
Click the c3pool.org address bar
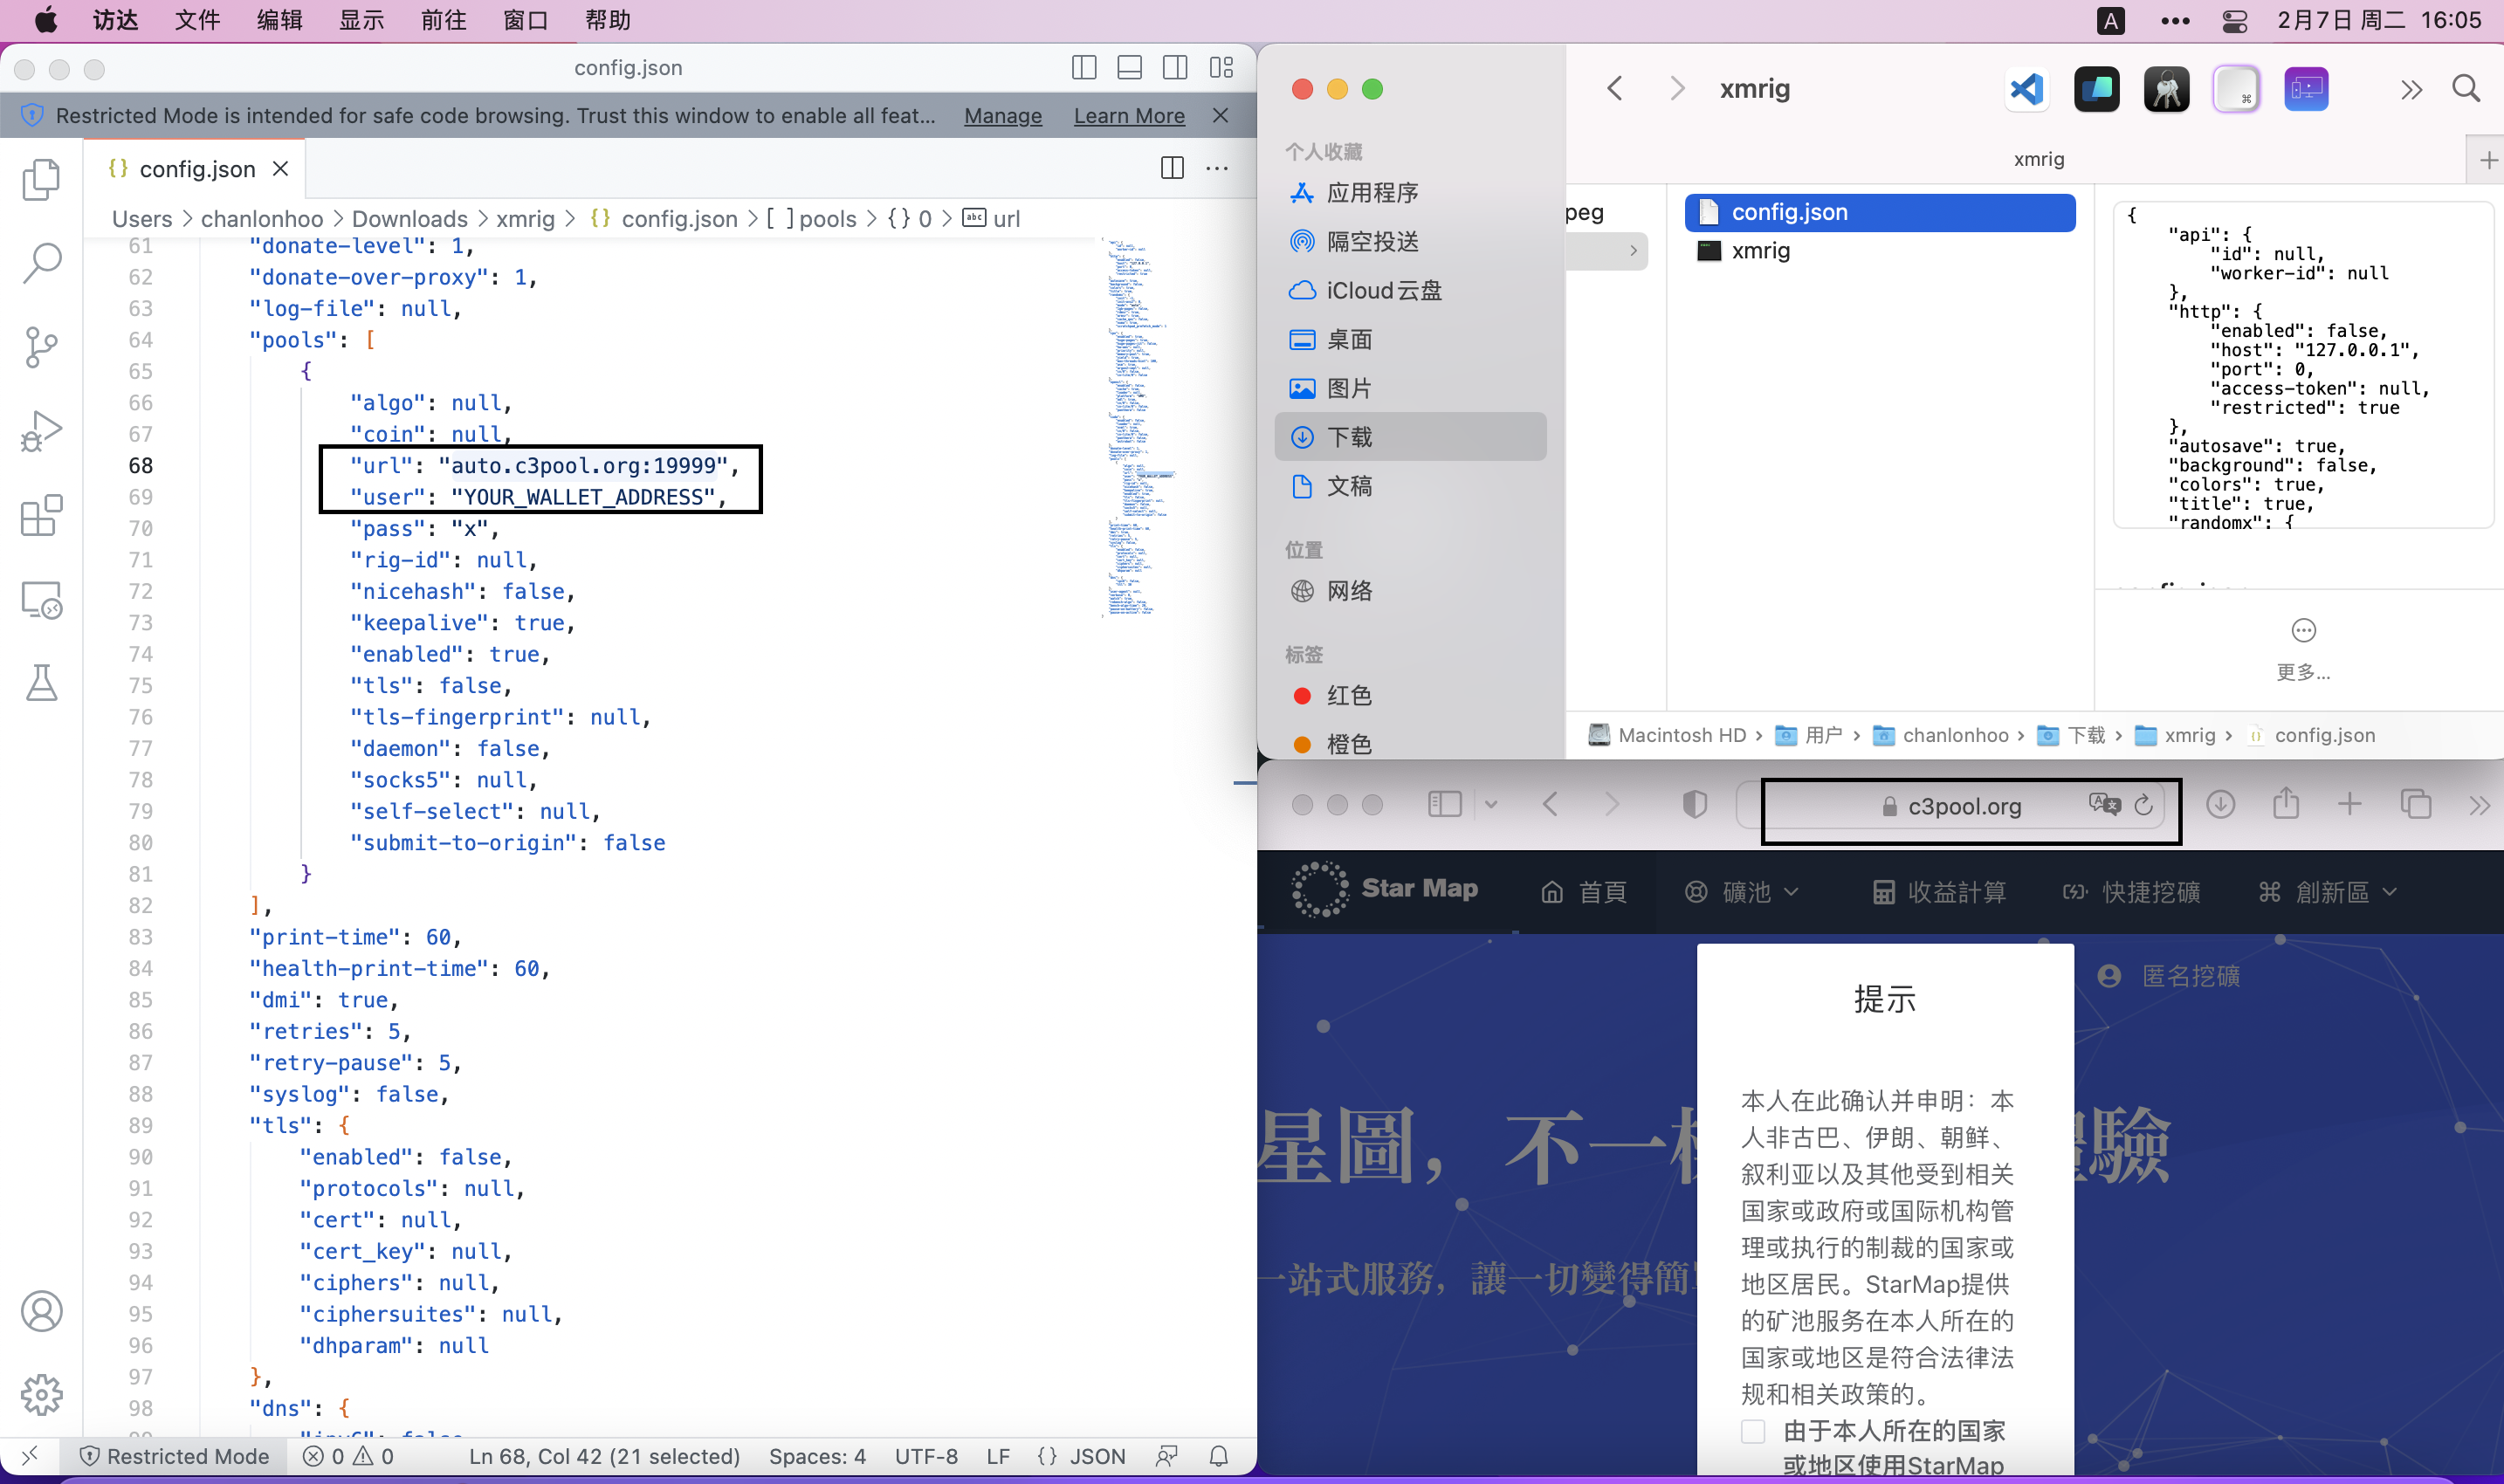(x=1964, y=806)
